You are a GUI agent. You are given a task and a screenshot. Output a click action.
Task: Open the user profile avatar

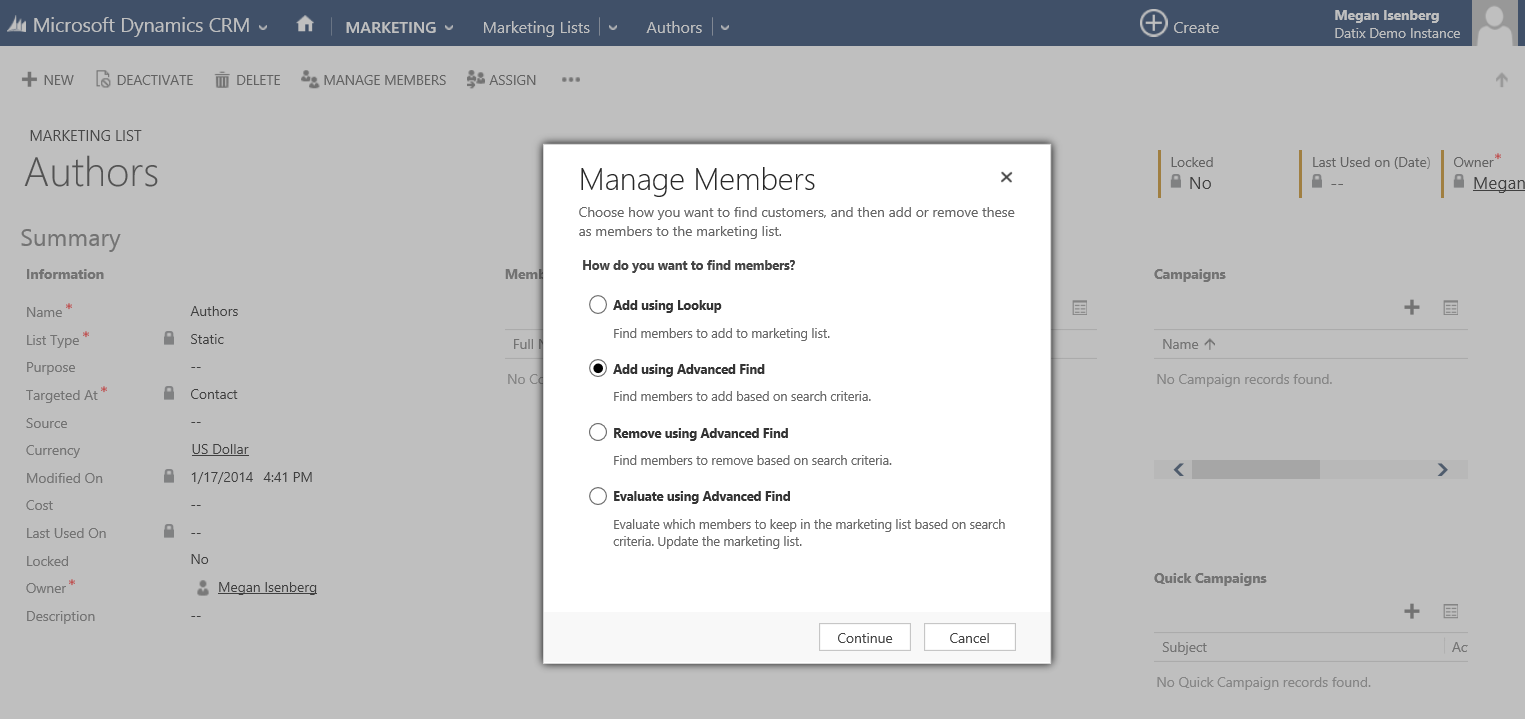tap(1495, 23)
